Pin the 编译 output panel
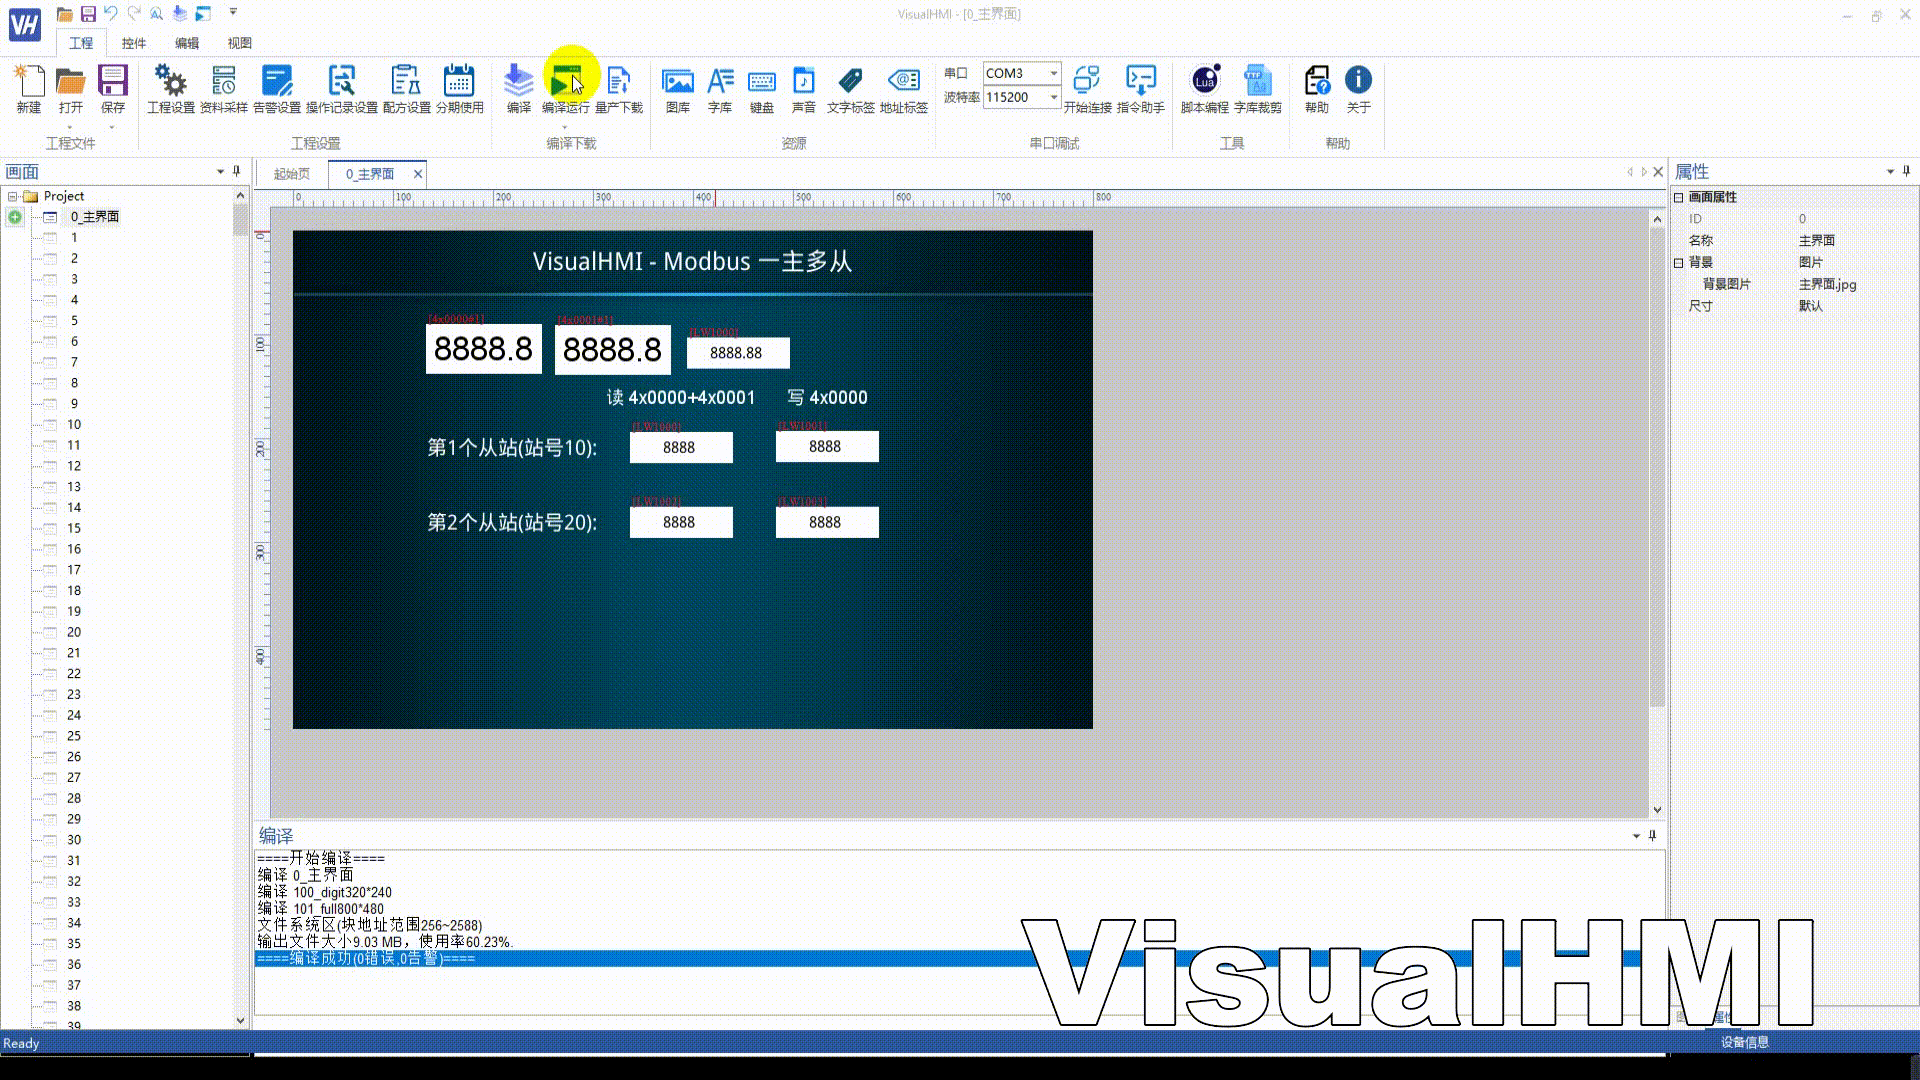The width and height of the screenshot is (1920, 1080). (x=1653, y=836)
